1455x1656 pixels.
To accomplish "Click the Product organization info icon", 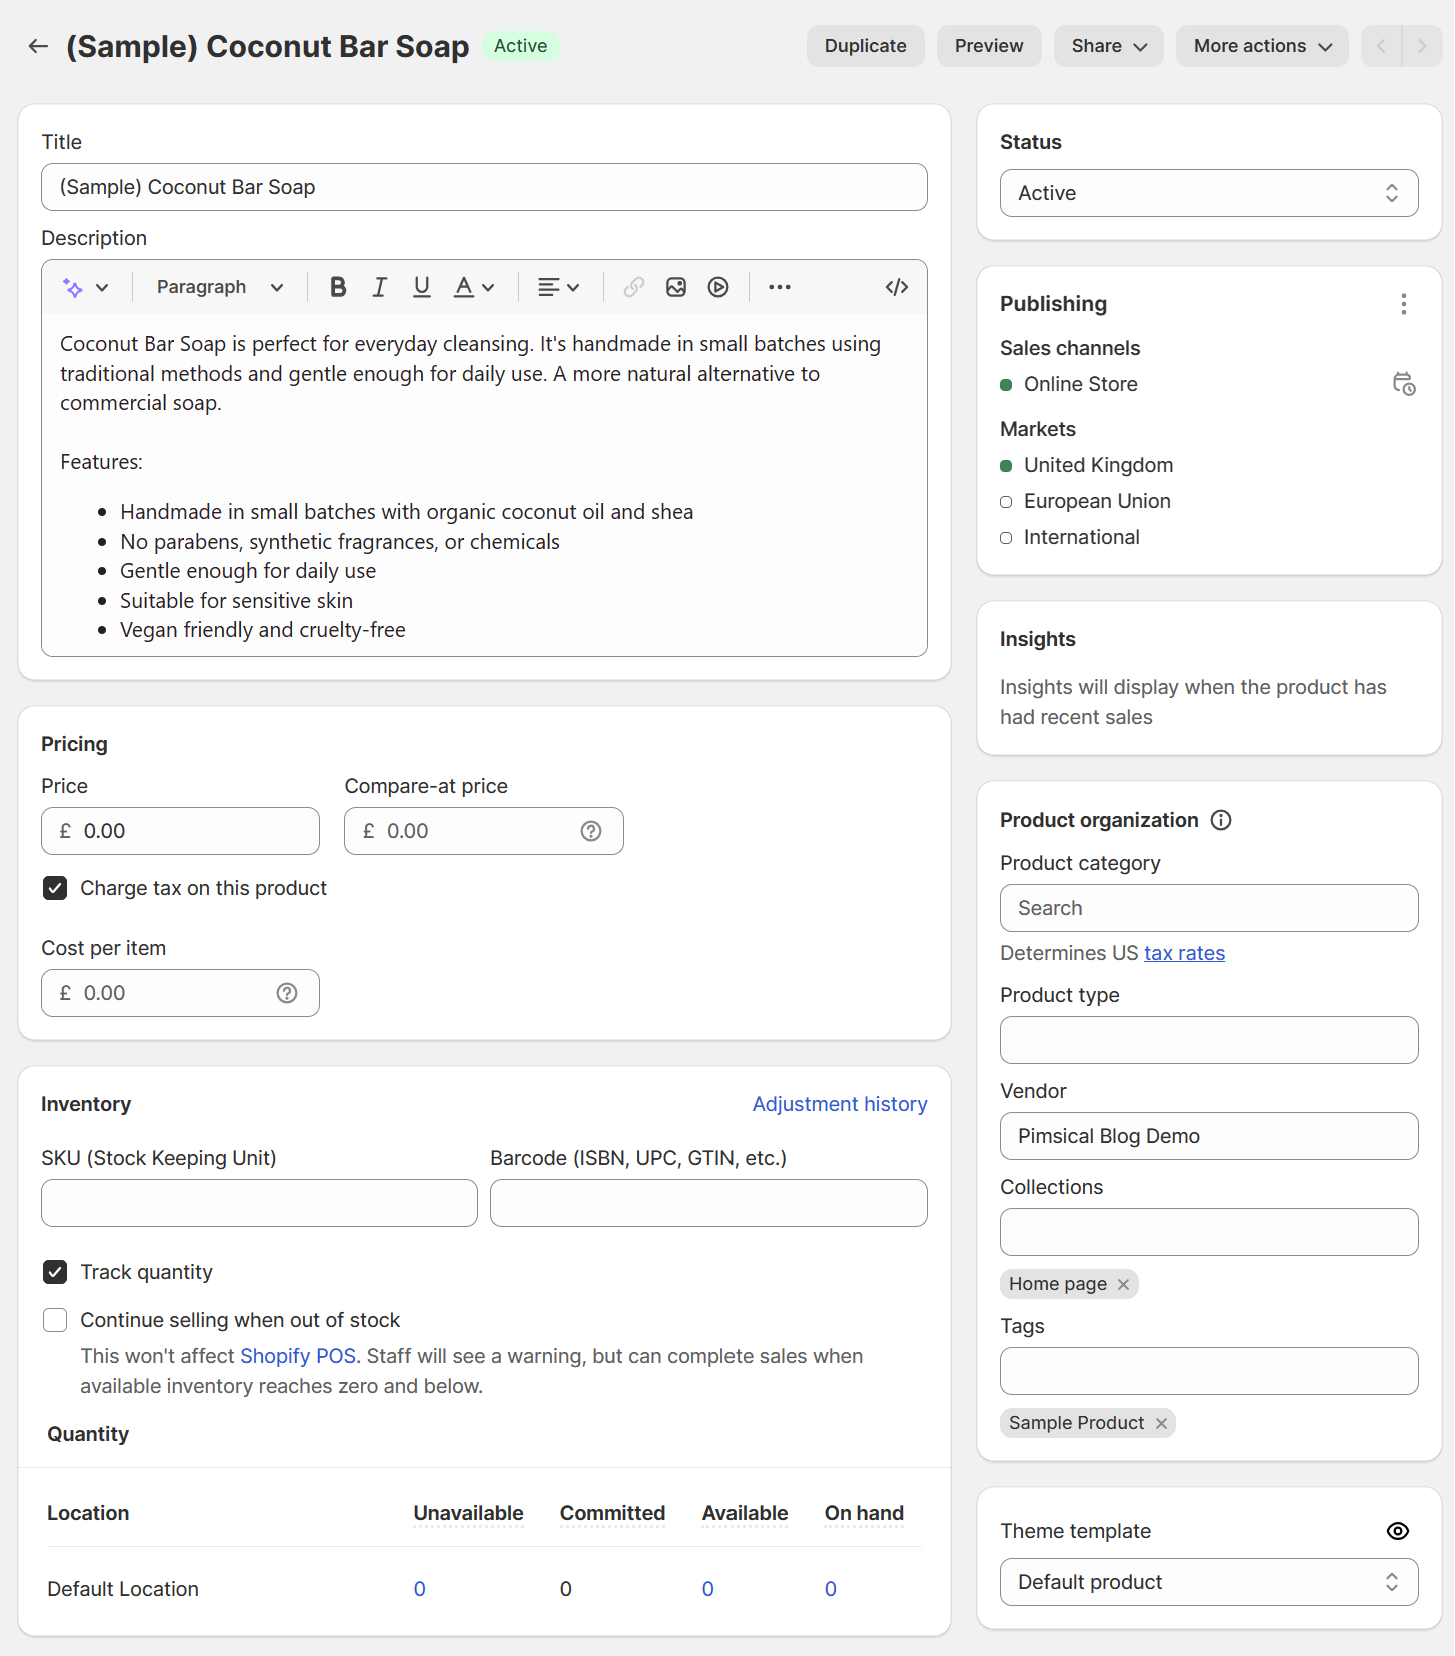I will tap(1221, 820).
